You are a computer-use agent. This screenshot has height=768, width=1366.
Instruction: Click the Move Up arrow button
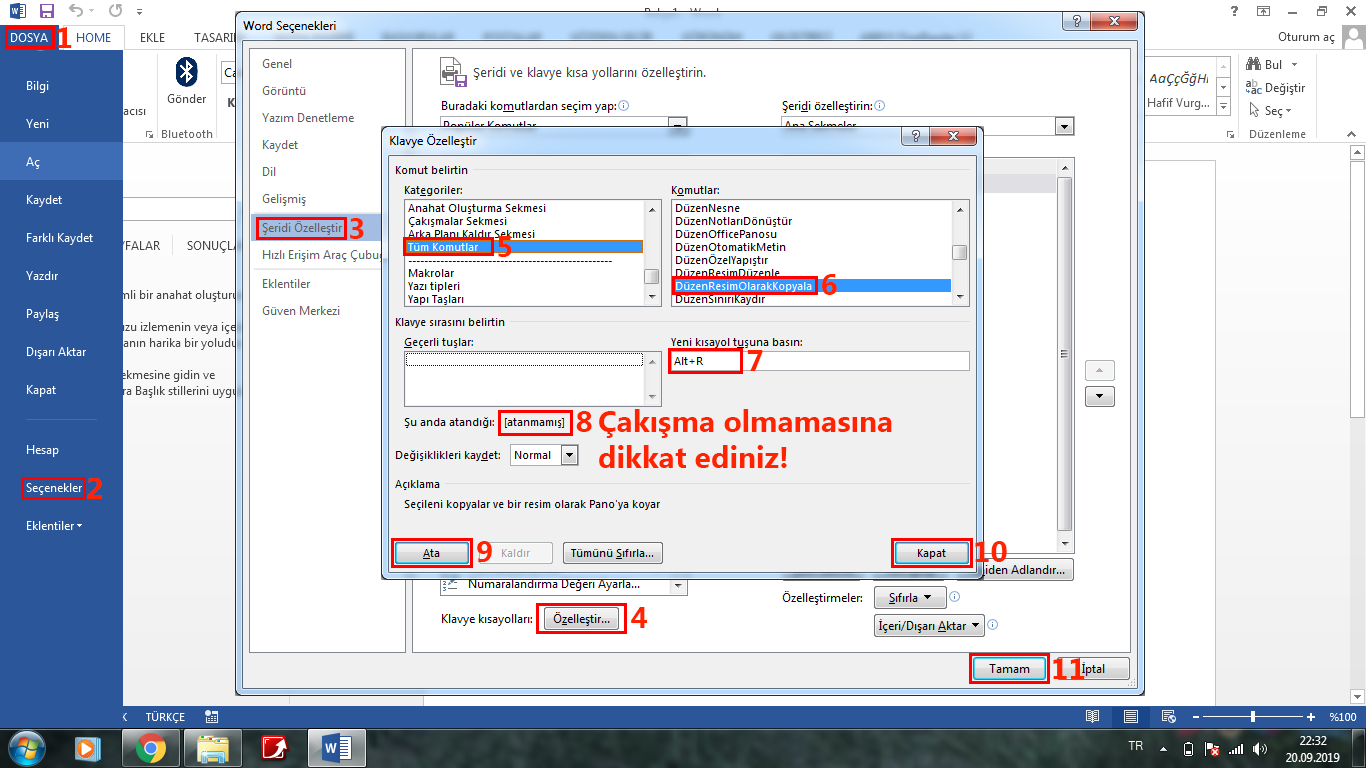[x=1100, y=370]
